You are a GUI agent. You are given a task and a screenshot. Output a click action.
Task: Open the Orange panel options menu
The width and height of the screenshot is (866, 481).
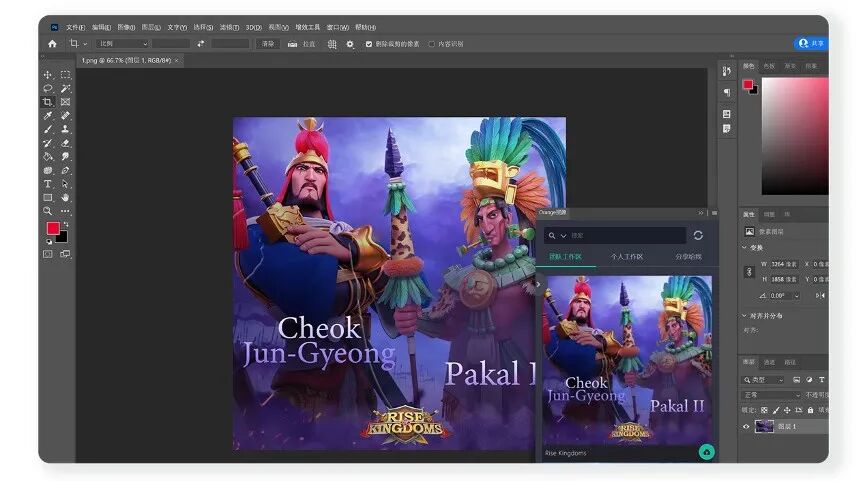[x=714, y=213]
